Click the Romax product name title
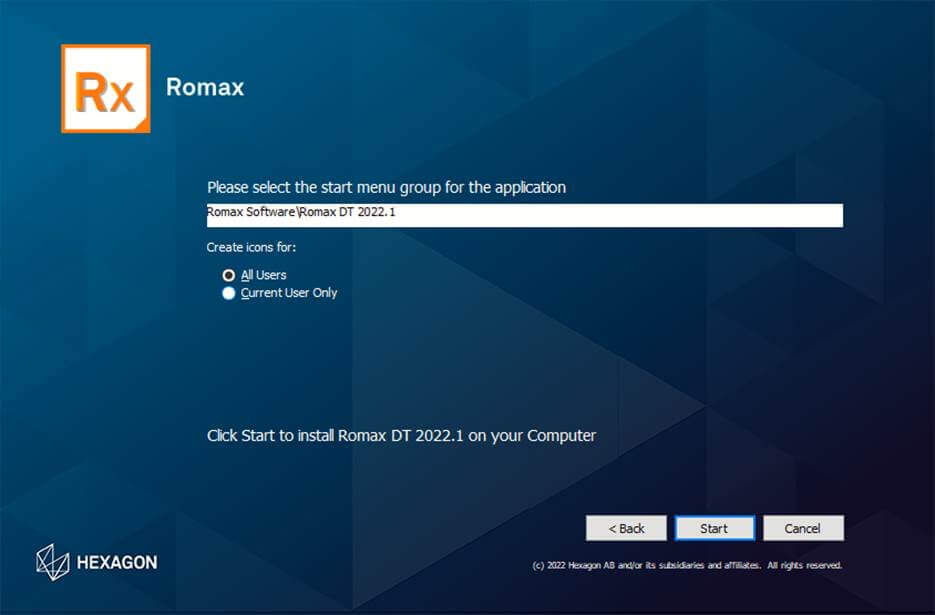The width and height of the screenshot is (935, 615). (x=205, y=87)
